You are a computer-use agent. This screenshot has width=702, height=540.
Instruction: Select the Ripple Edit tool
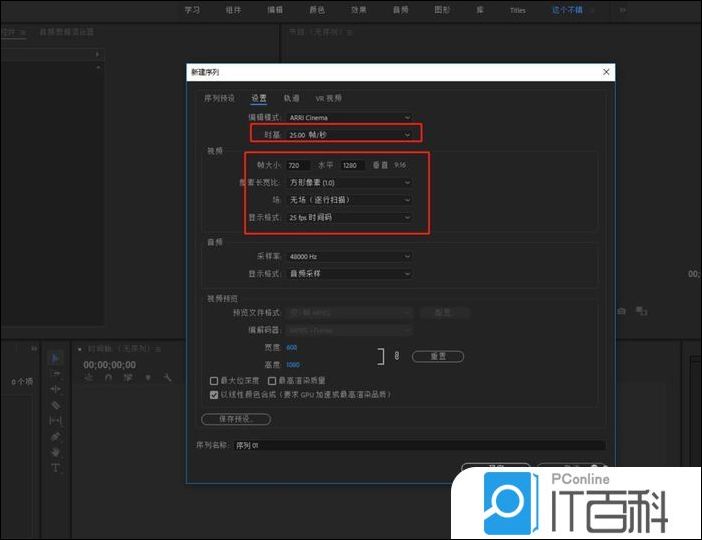click(56, 389)
